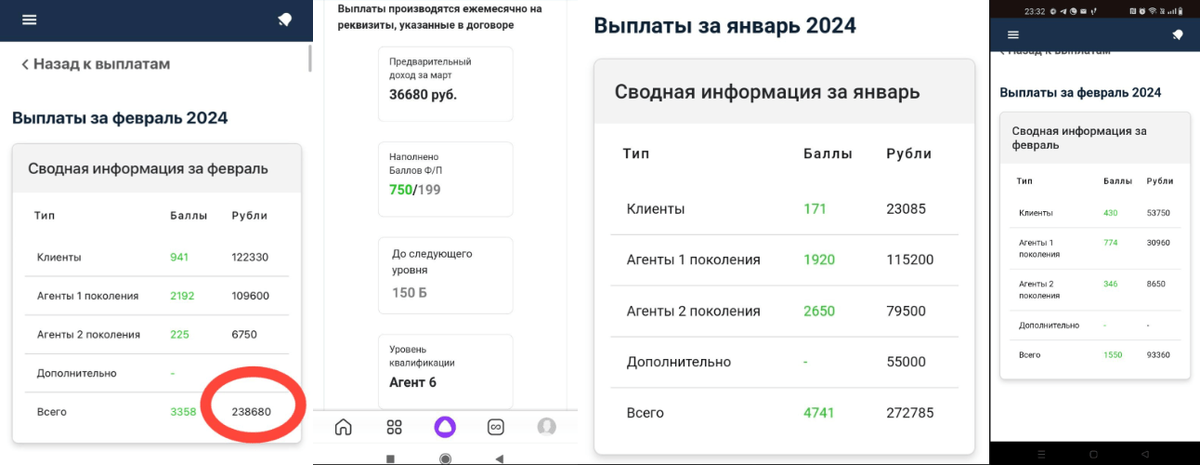The height and width of the screenshot is (465, 1200).
Task: Click the total points value 3358
Action: point(182,411)
